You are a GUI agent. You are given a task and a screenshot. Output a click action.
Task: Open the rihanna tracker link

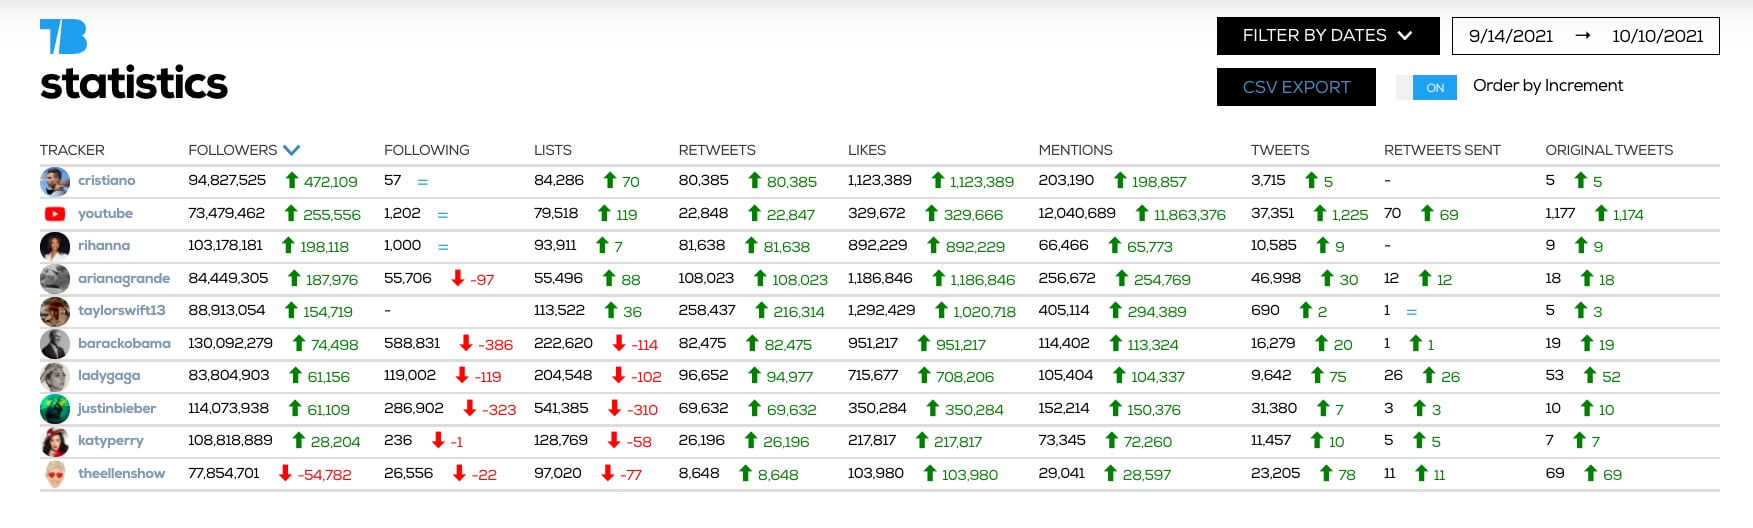click(104, 246)
